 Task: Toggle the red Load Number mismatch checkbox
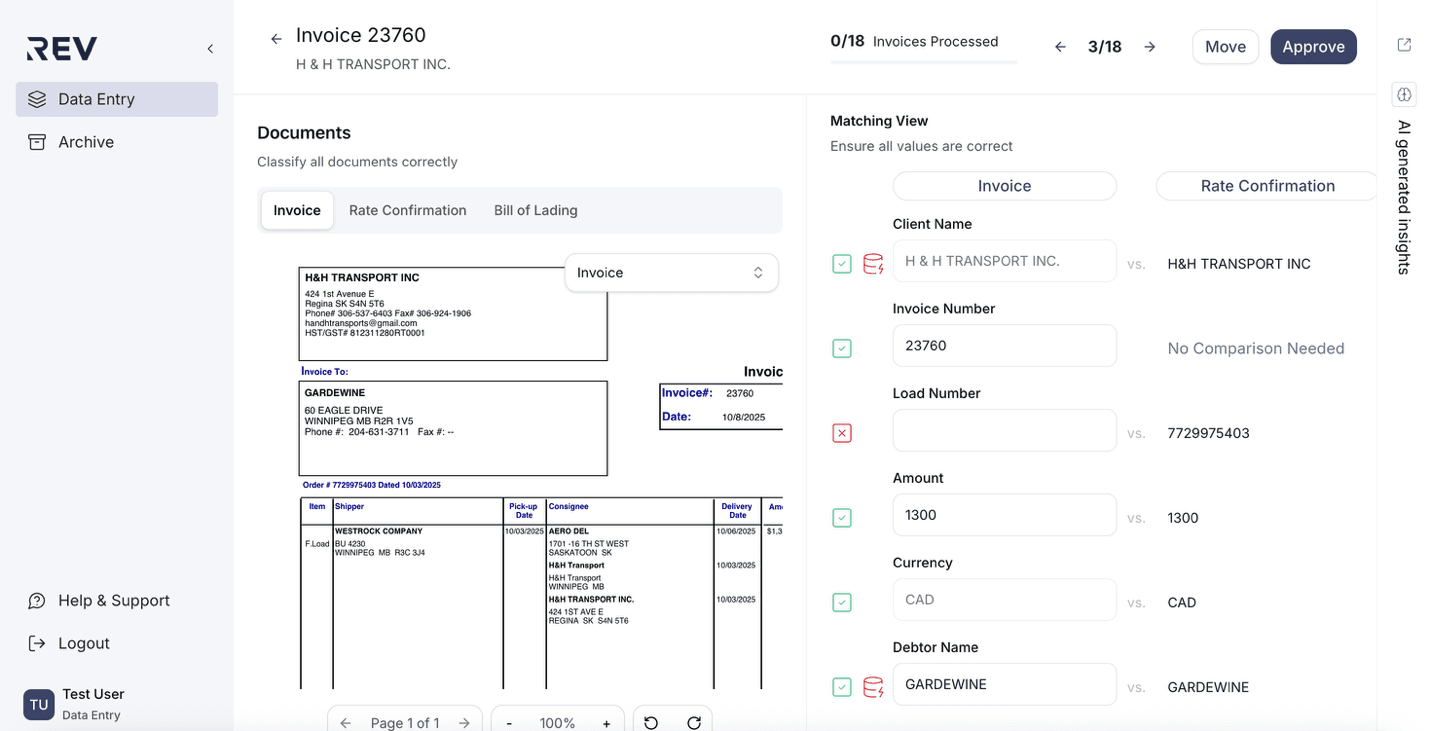click(x=842, y=433)
